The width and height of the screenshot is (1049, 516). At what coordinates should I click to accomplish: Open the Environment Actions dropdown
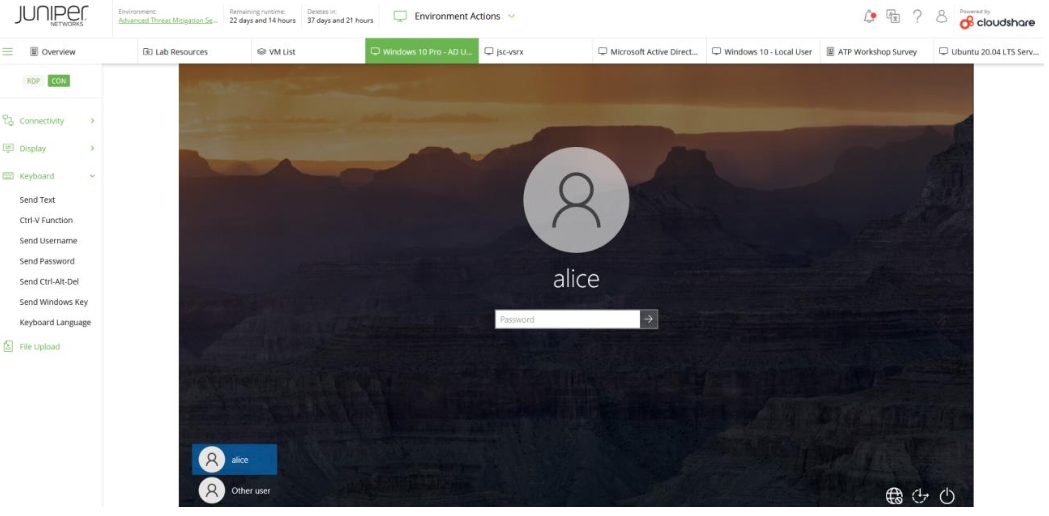(455, 17)
